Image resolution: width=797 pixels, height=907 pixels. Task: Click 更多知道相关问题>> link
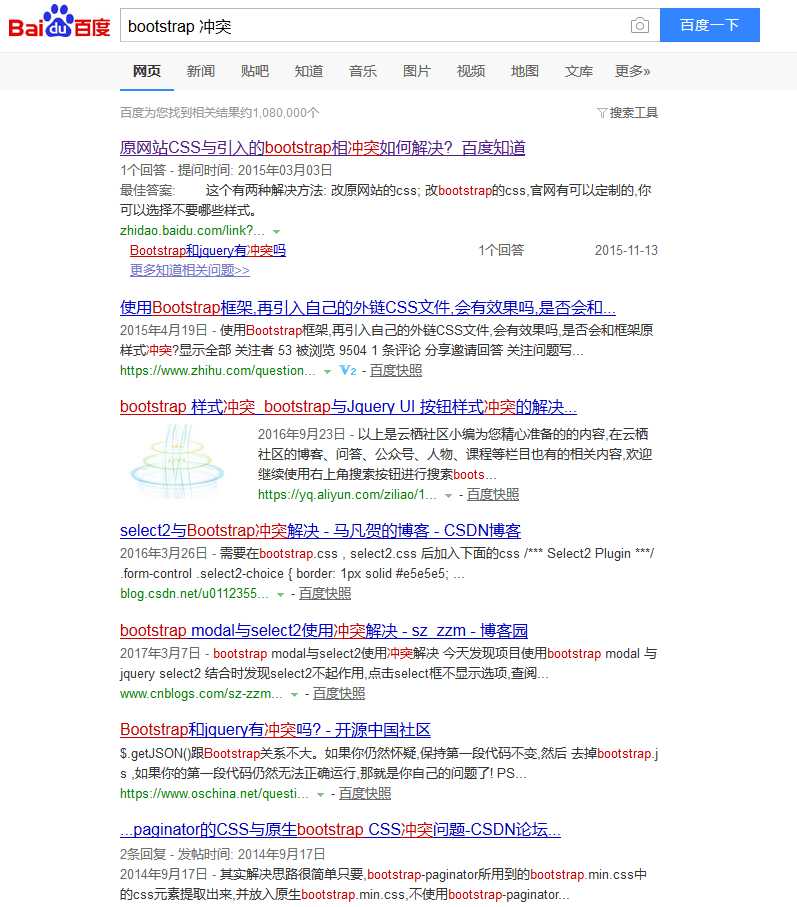tap(190, 270)
